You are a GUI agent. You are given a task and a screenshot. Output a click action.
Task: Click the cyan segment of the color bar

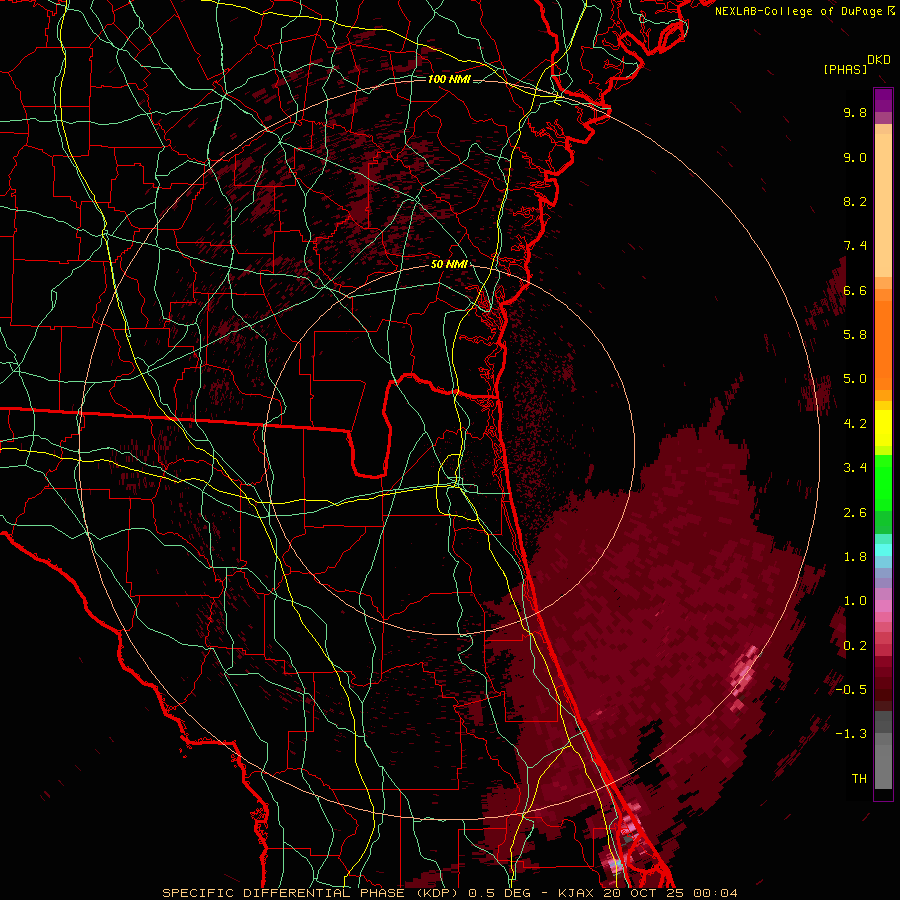tap(883, 550)
